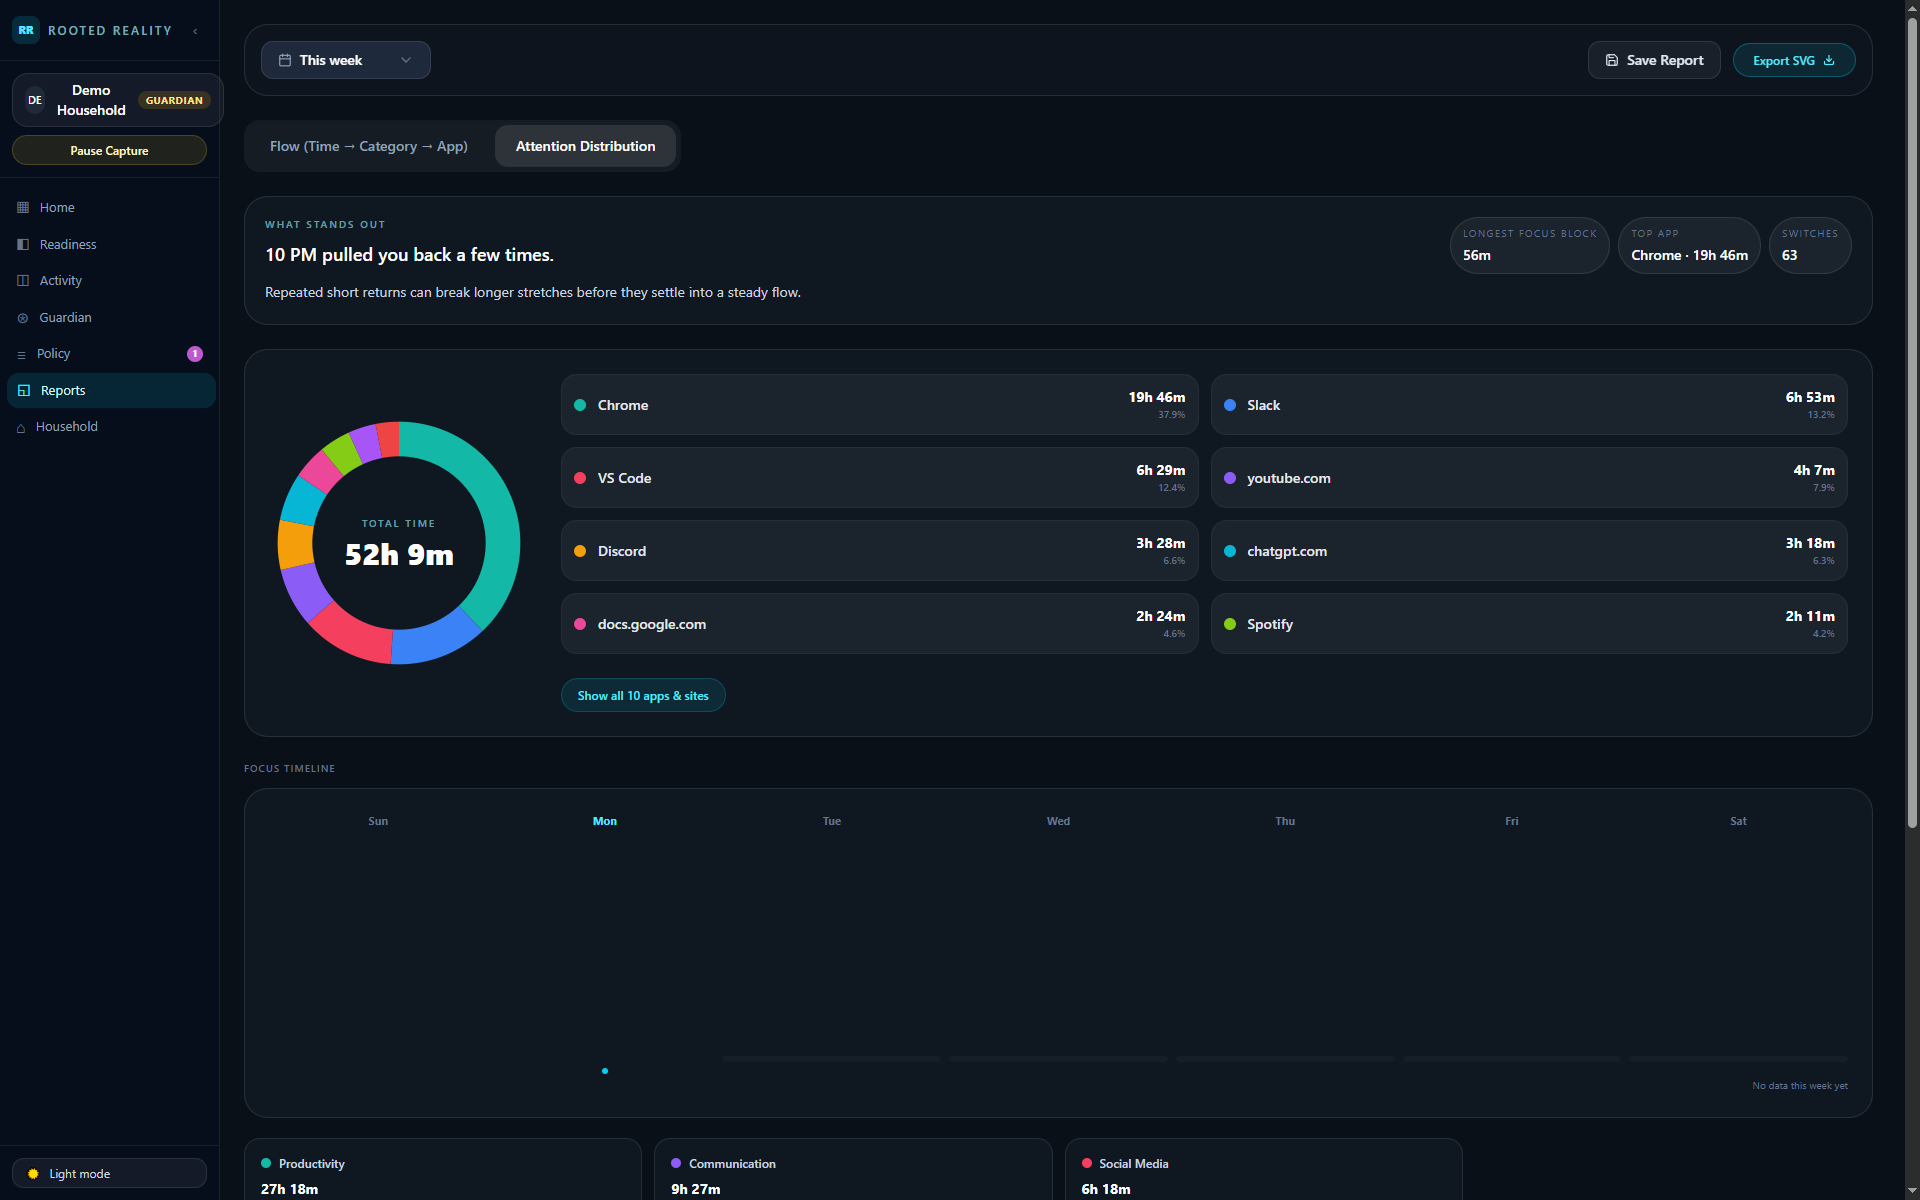This screenshot has height=1200, width=1920.
Task: Click the Total Time donut chart
Action: [398, 543]
